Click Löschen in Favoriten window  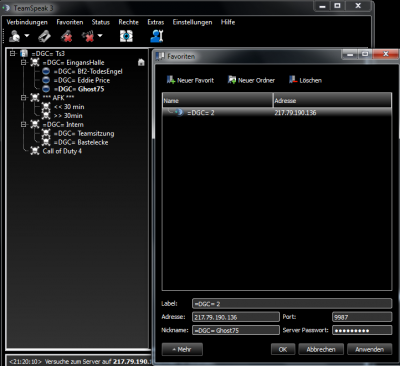[x=305, y=80]
